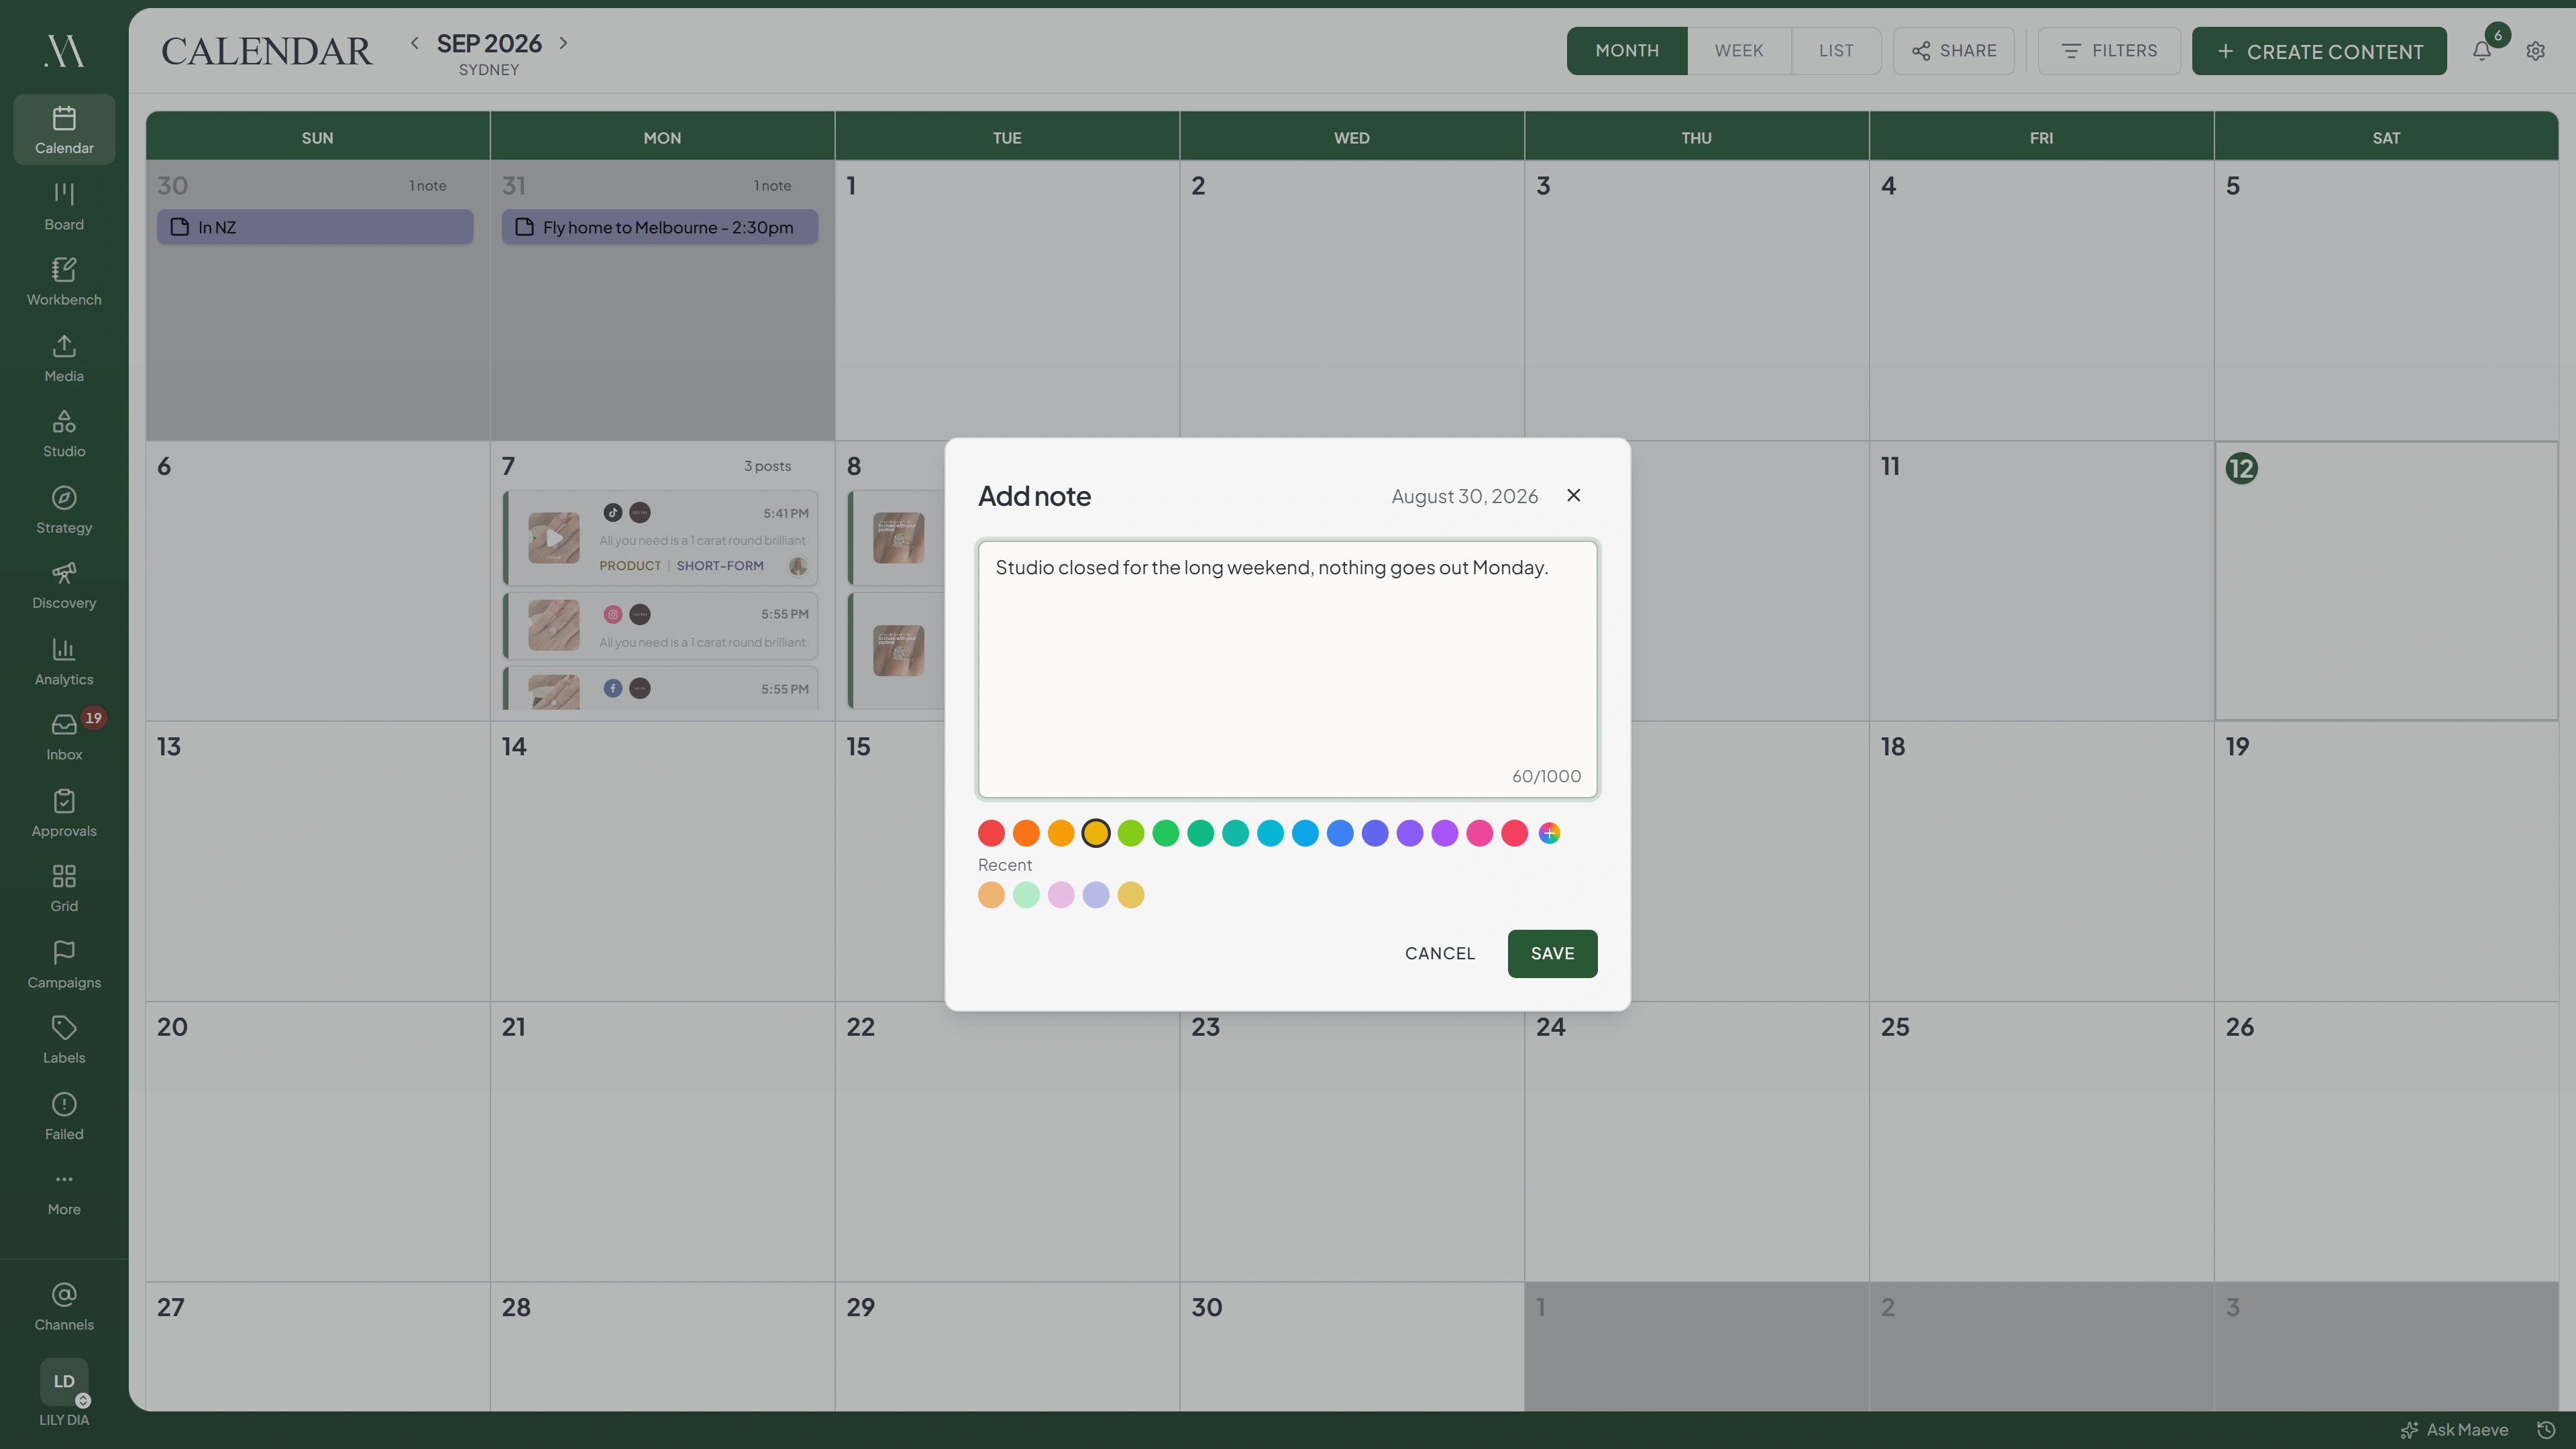
Task: Open the Labels page
Action: pyautogui.click(x=64, y=1040)
